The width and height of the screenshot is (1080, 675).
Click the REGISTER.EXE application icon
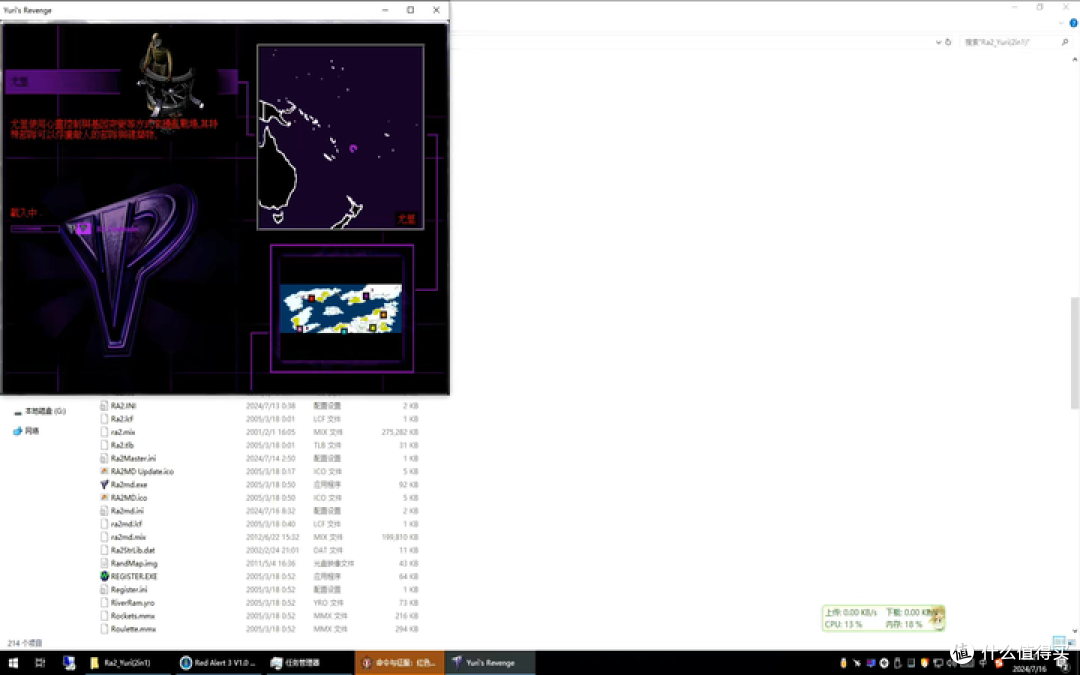tap(104, 576)
